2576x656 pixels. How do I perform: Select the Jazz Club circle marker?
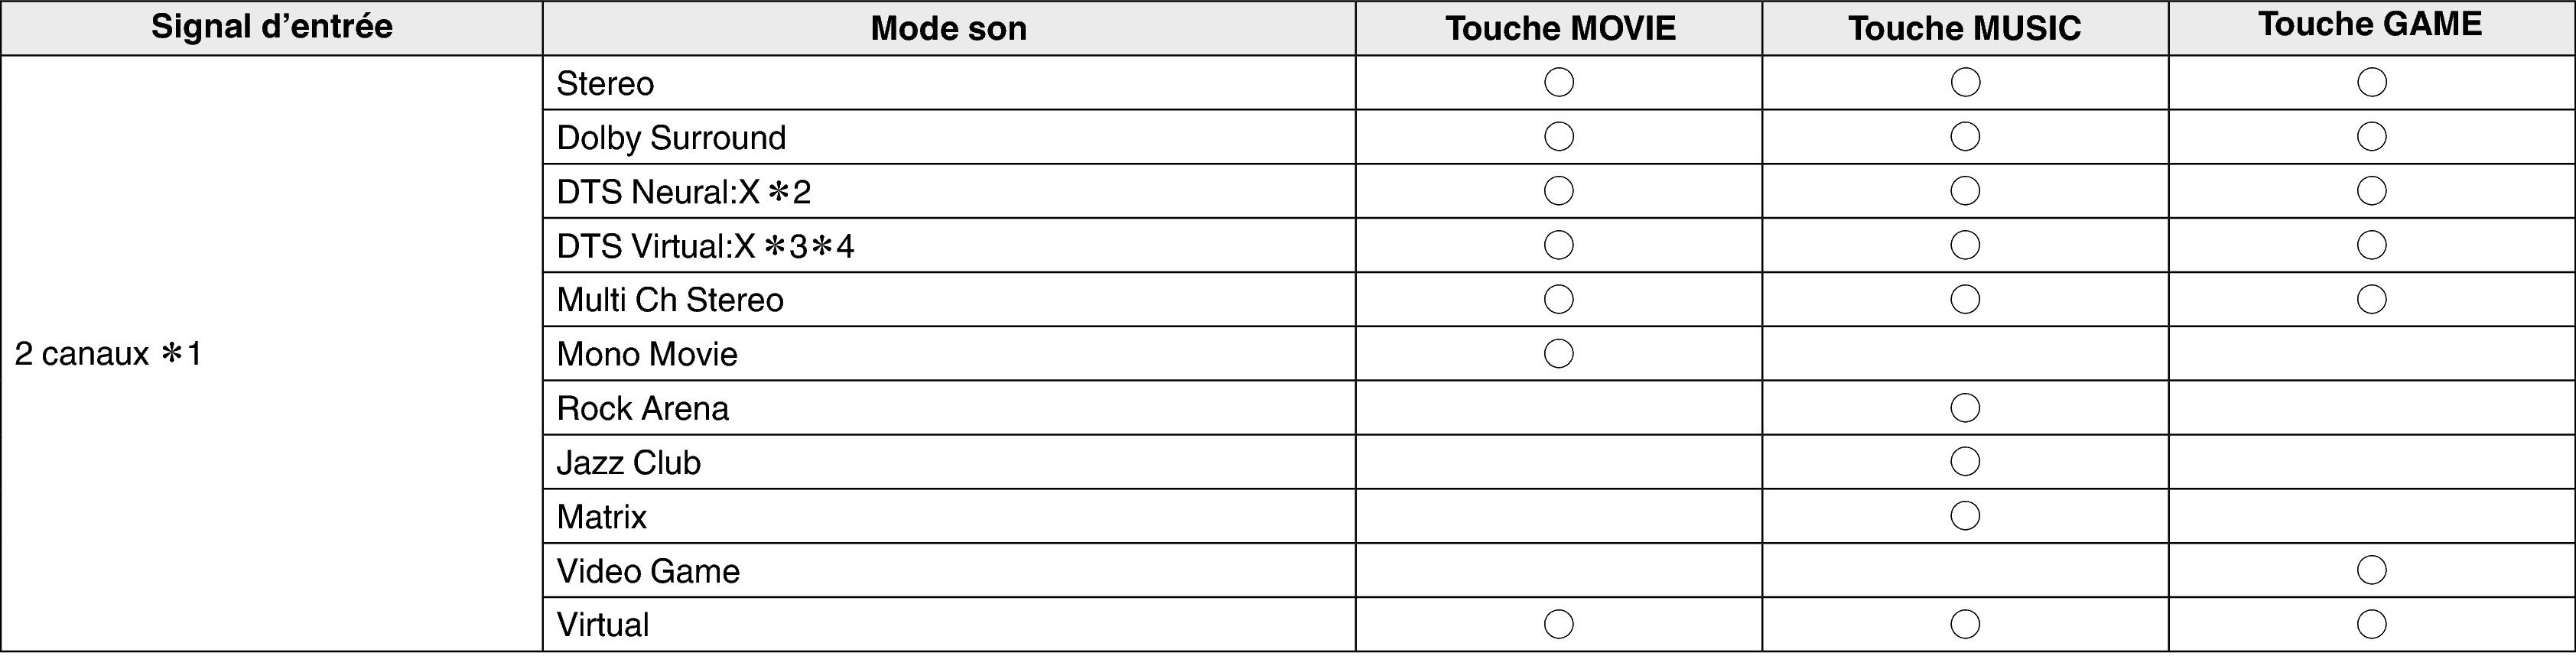[x=1965, y=462]
